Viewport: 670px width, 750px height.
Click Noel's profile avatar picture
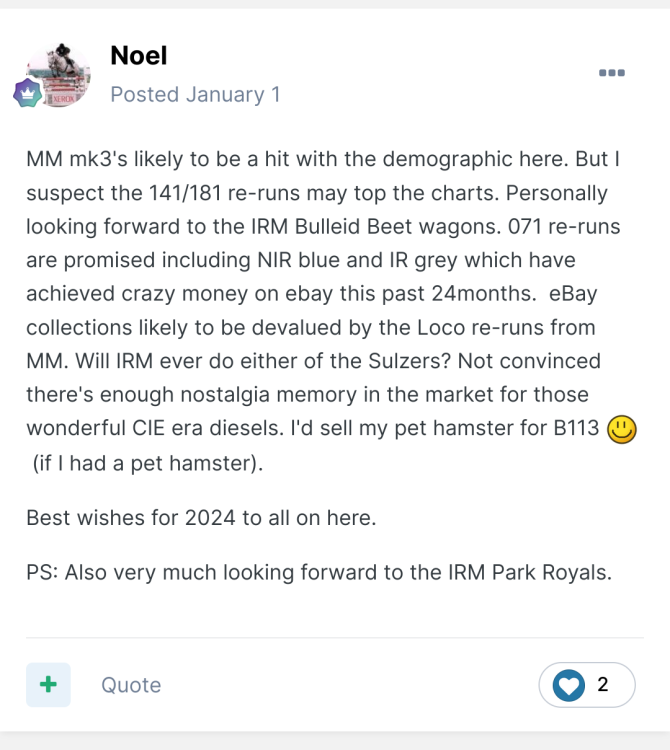(59, 75)
